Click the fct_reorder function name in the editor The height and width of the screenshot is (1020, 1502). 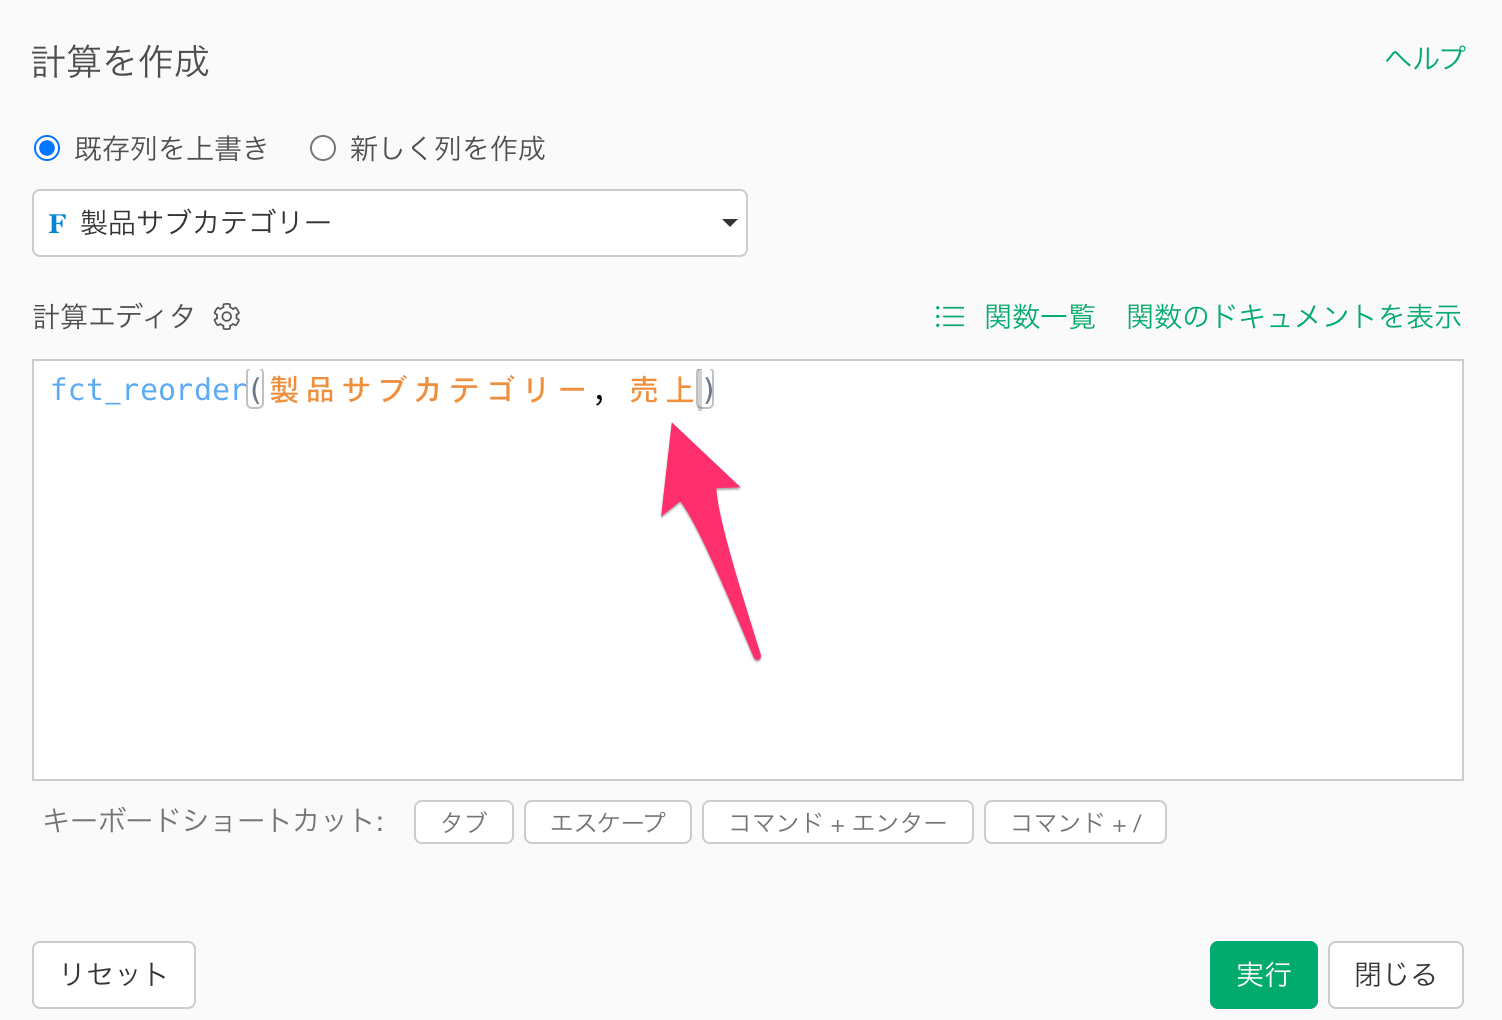[148, 390]
